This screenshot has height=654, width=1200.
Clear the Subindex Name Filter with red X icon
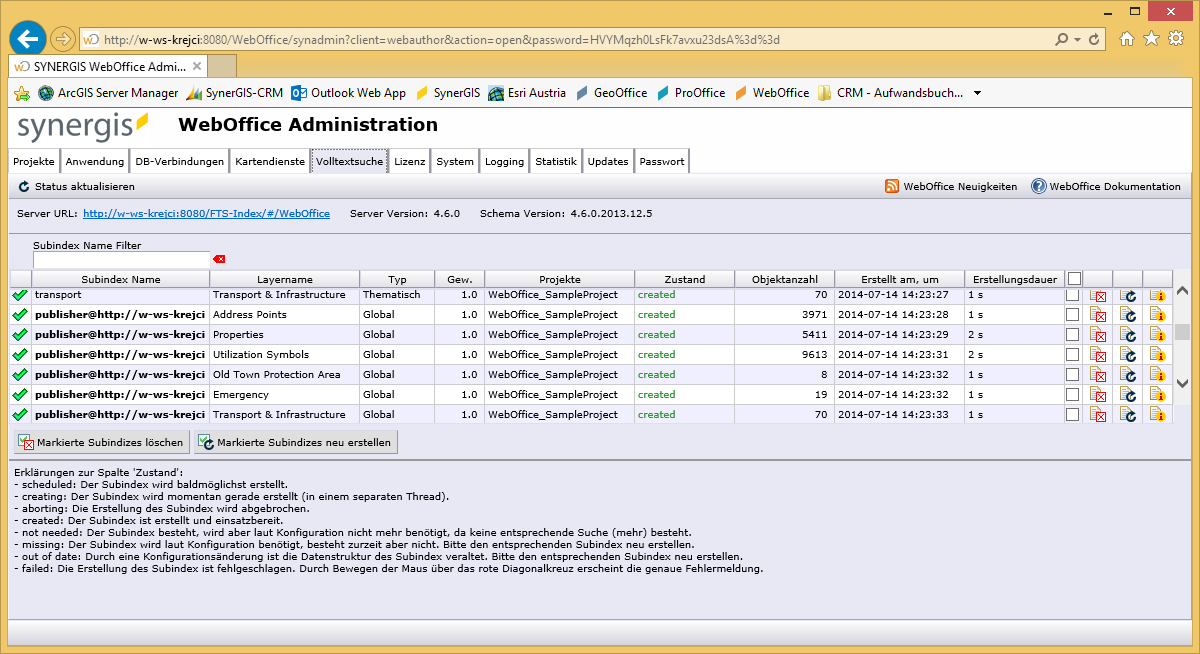coord(218,258)
